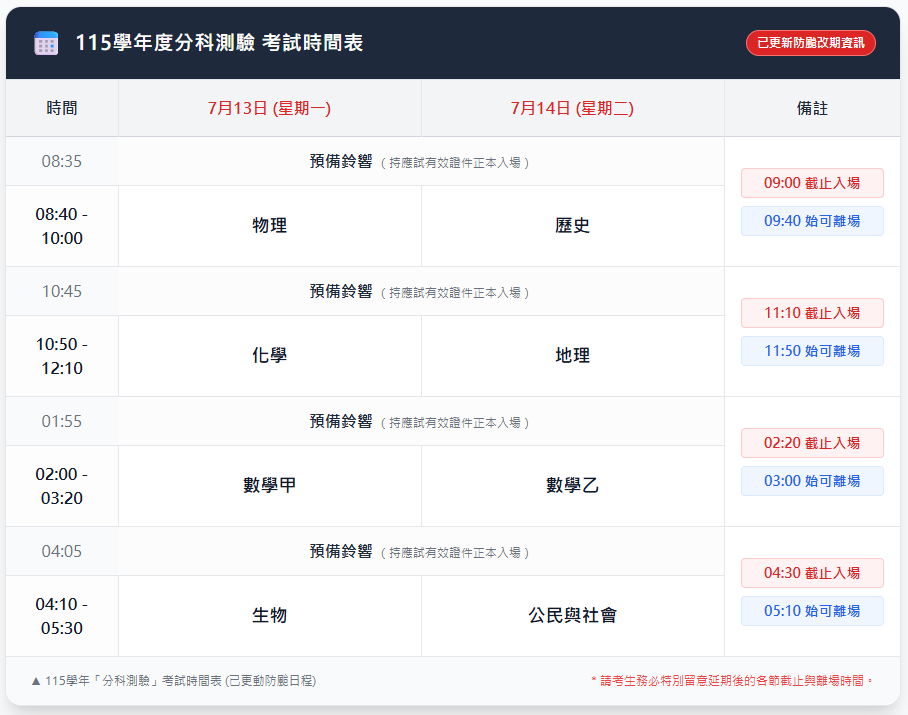908x715 pixels.
Task: Click the 11:50 始可離場 tag
Action: (x=812, y=351)
